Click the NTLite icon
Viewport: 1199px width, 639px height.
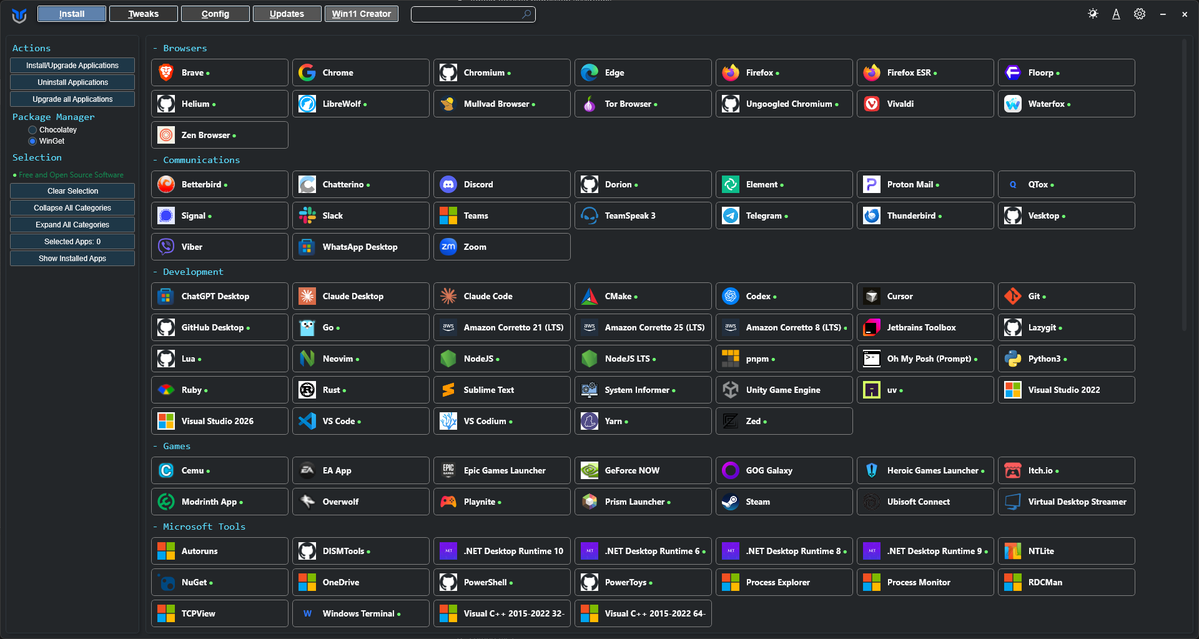tap(1012, 551)
